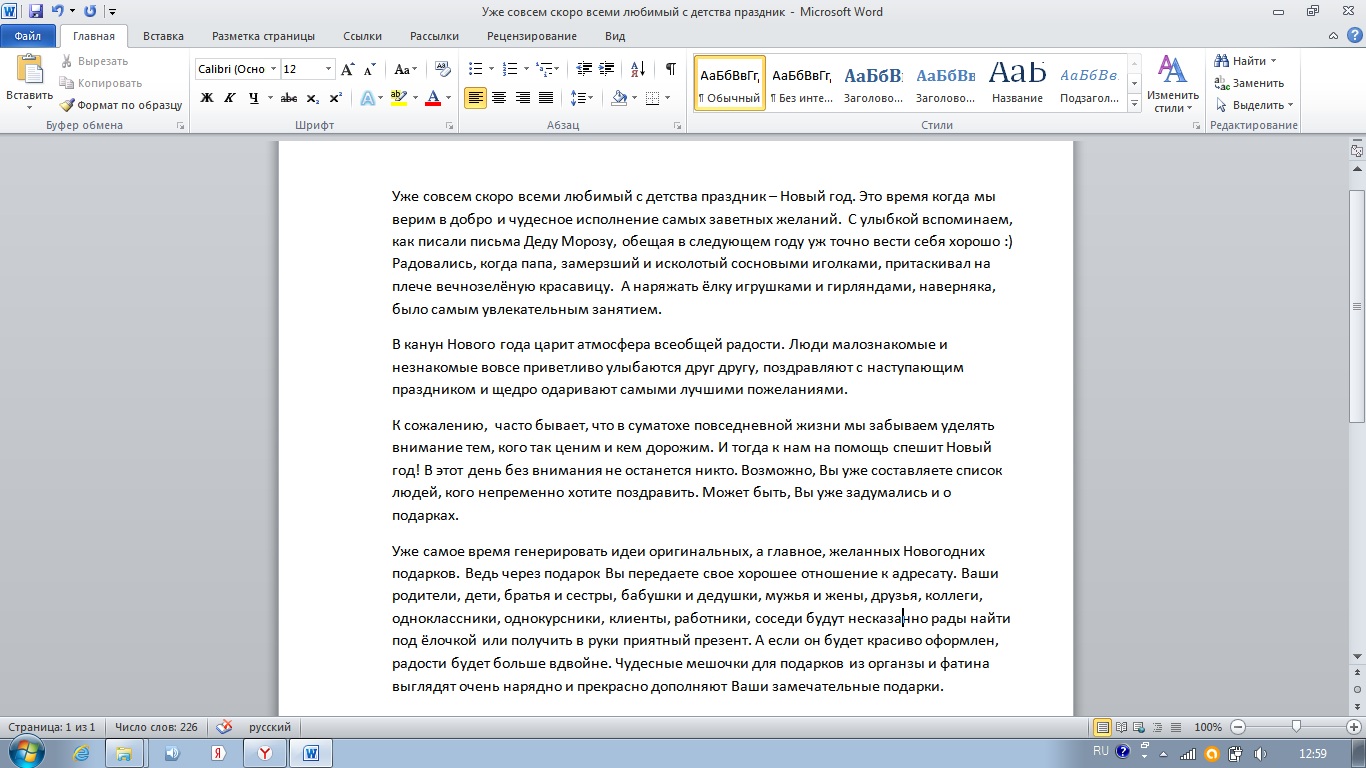Align text right
Screen dimensions: 1366x768
522,98
